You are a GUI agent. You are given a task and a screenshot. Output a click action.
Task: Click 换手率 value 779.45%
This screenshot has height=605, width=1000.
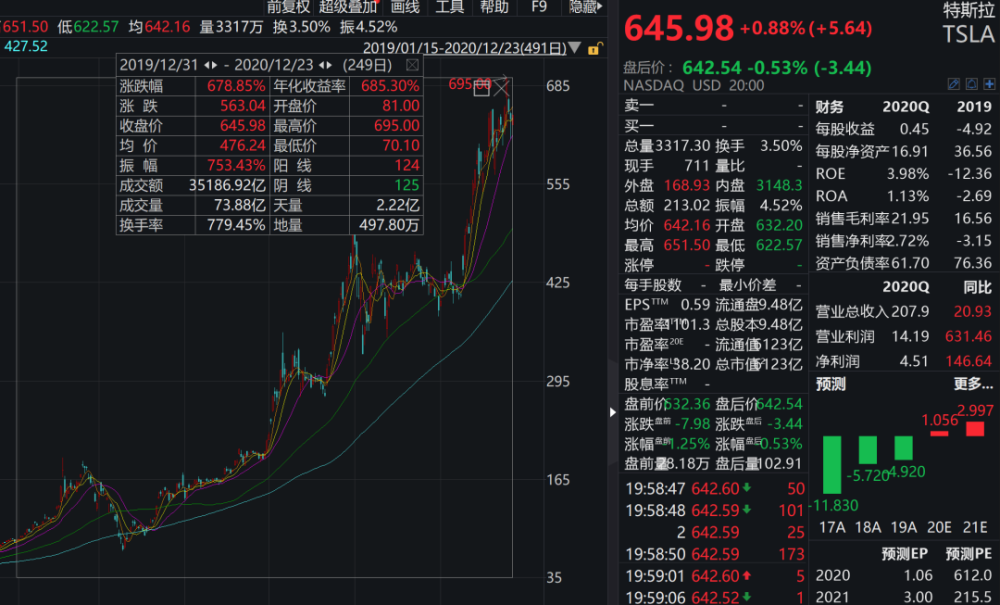pos(235,225)
